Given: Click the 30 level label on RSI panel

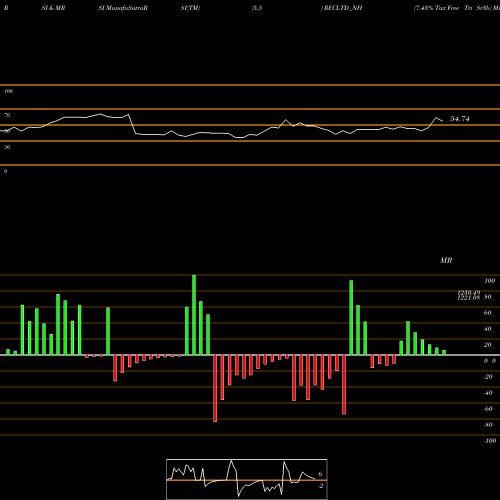Looking at the screenshot, I should click(x=7, y=147).
